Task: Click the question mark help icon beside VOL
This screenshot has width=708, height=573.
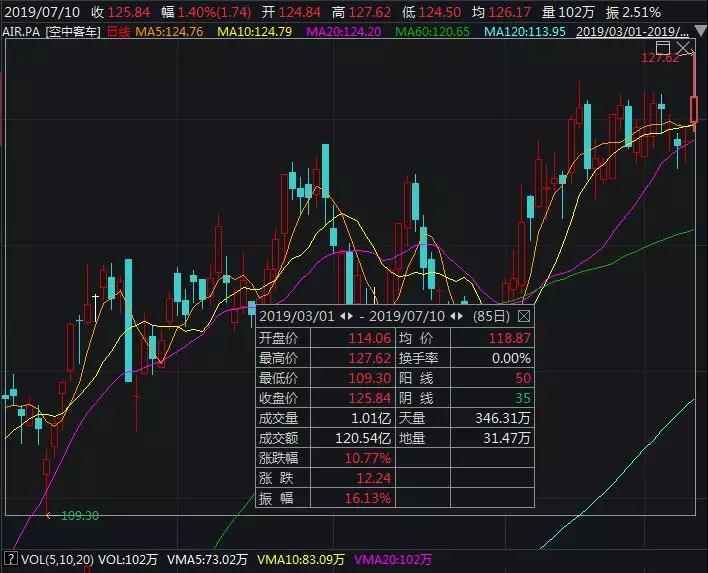Action: (12, 559)
